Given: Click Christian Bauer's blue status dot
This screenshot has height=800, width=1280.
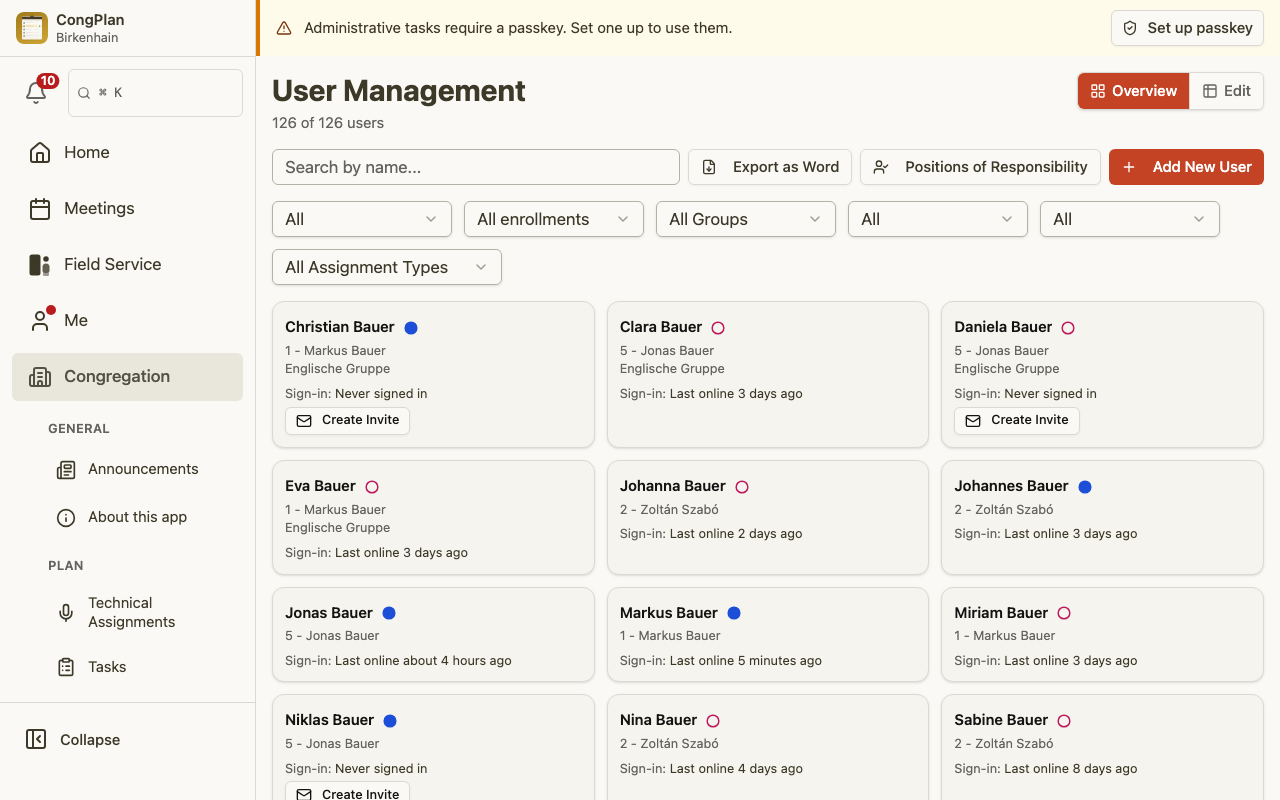Looking at the screenshot, I should pyautogui.click(x=411, y=327).
